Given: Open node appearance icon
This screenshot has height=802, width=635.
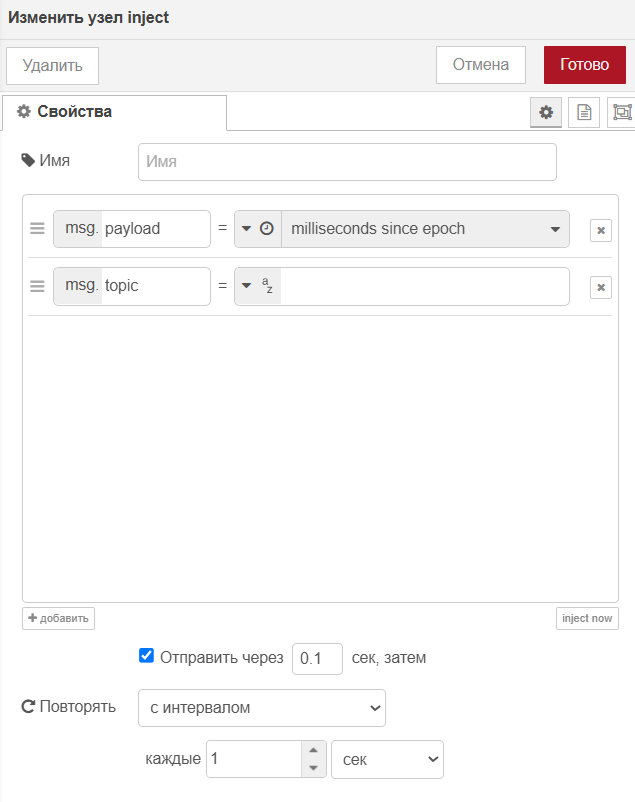Looking at the screenshot, I should tap(622, 112).
